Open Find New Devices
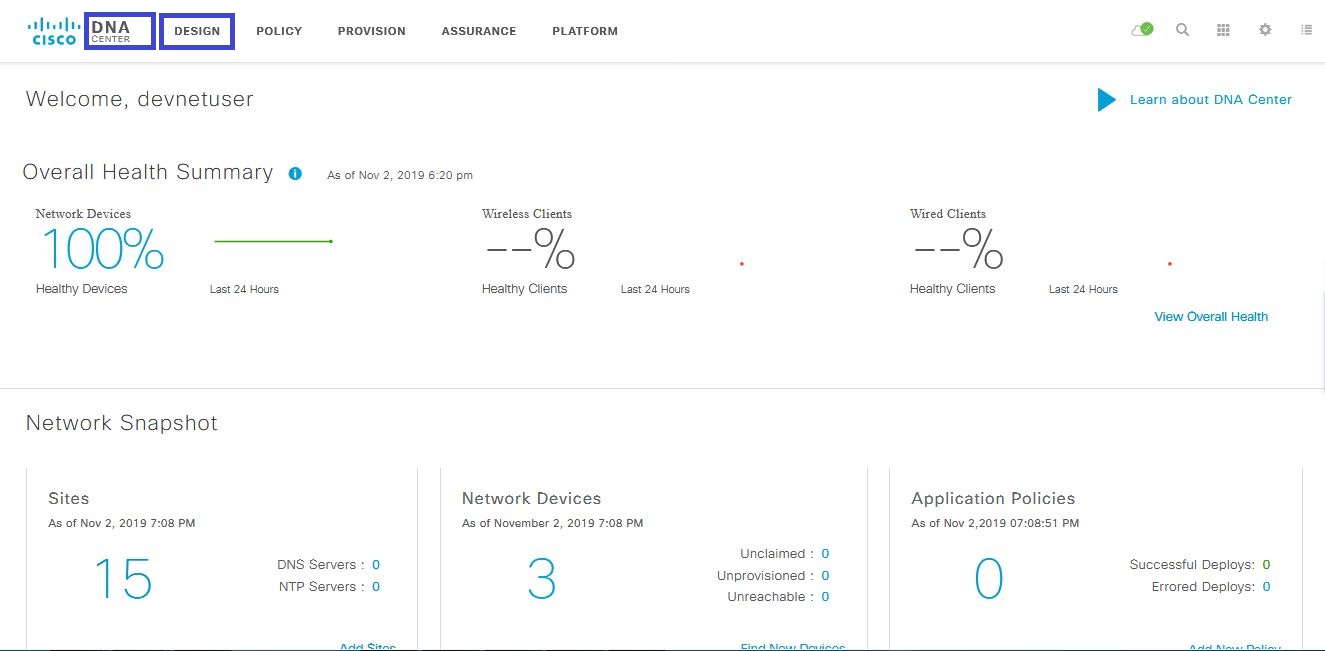The width and height of the screenshot is (1325, 651). tap(792, 646)
